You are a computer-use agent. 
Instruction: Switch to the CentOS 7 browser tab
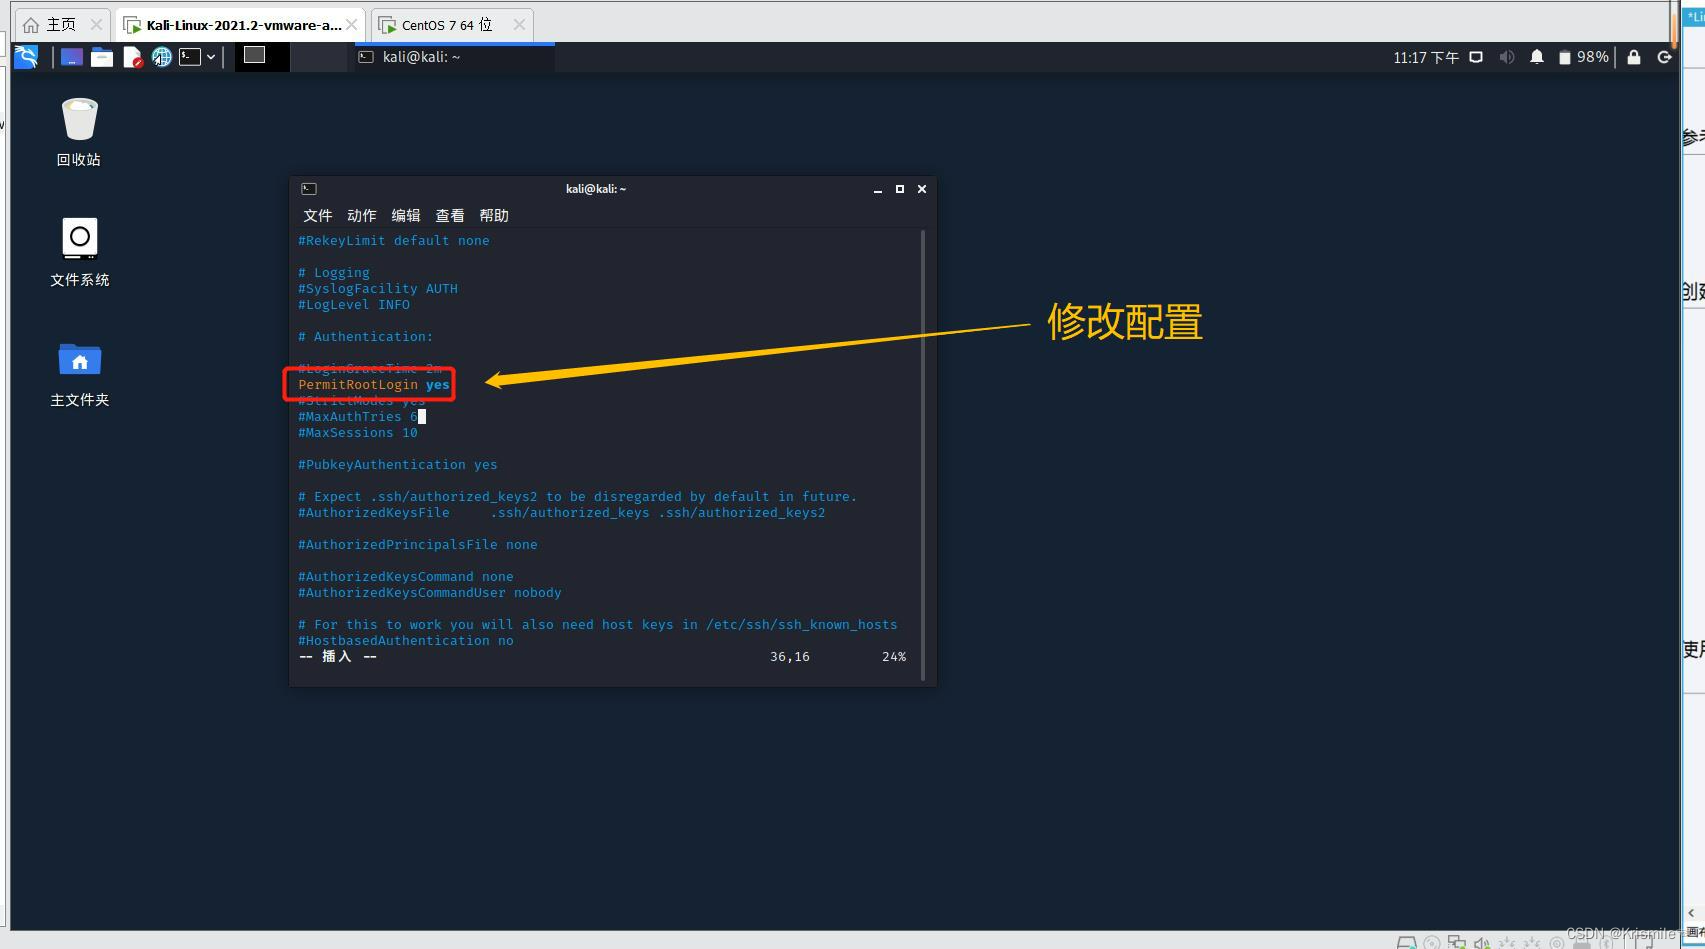[444, 24]
